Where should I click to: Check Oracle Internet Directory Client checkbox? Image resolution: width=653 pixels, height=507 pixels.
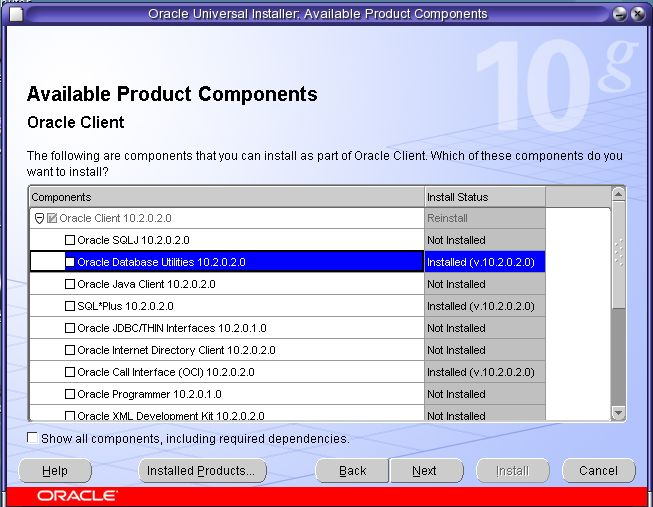coord(70,350)
